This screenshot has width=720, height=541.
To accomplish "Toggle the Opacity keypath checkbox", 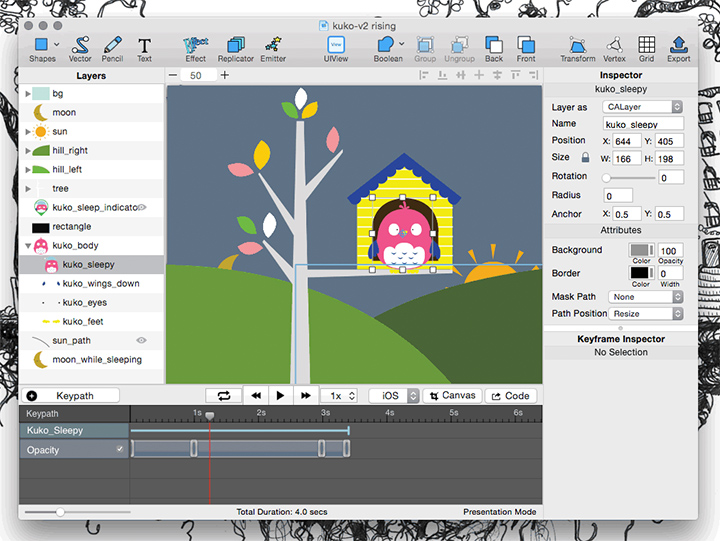I will (120, 450).
